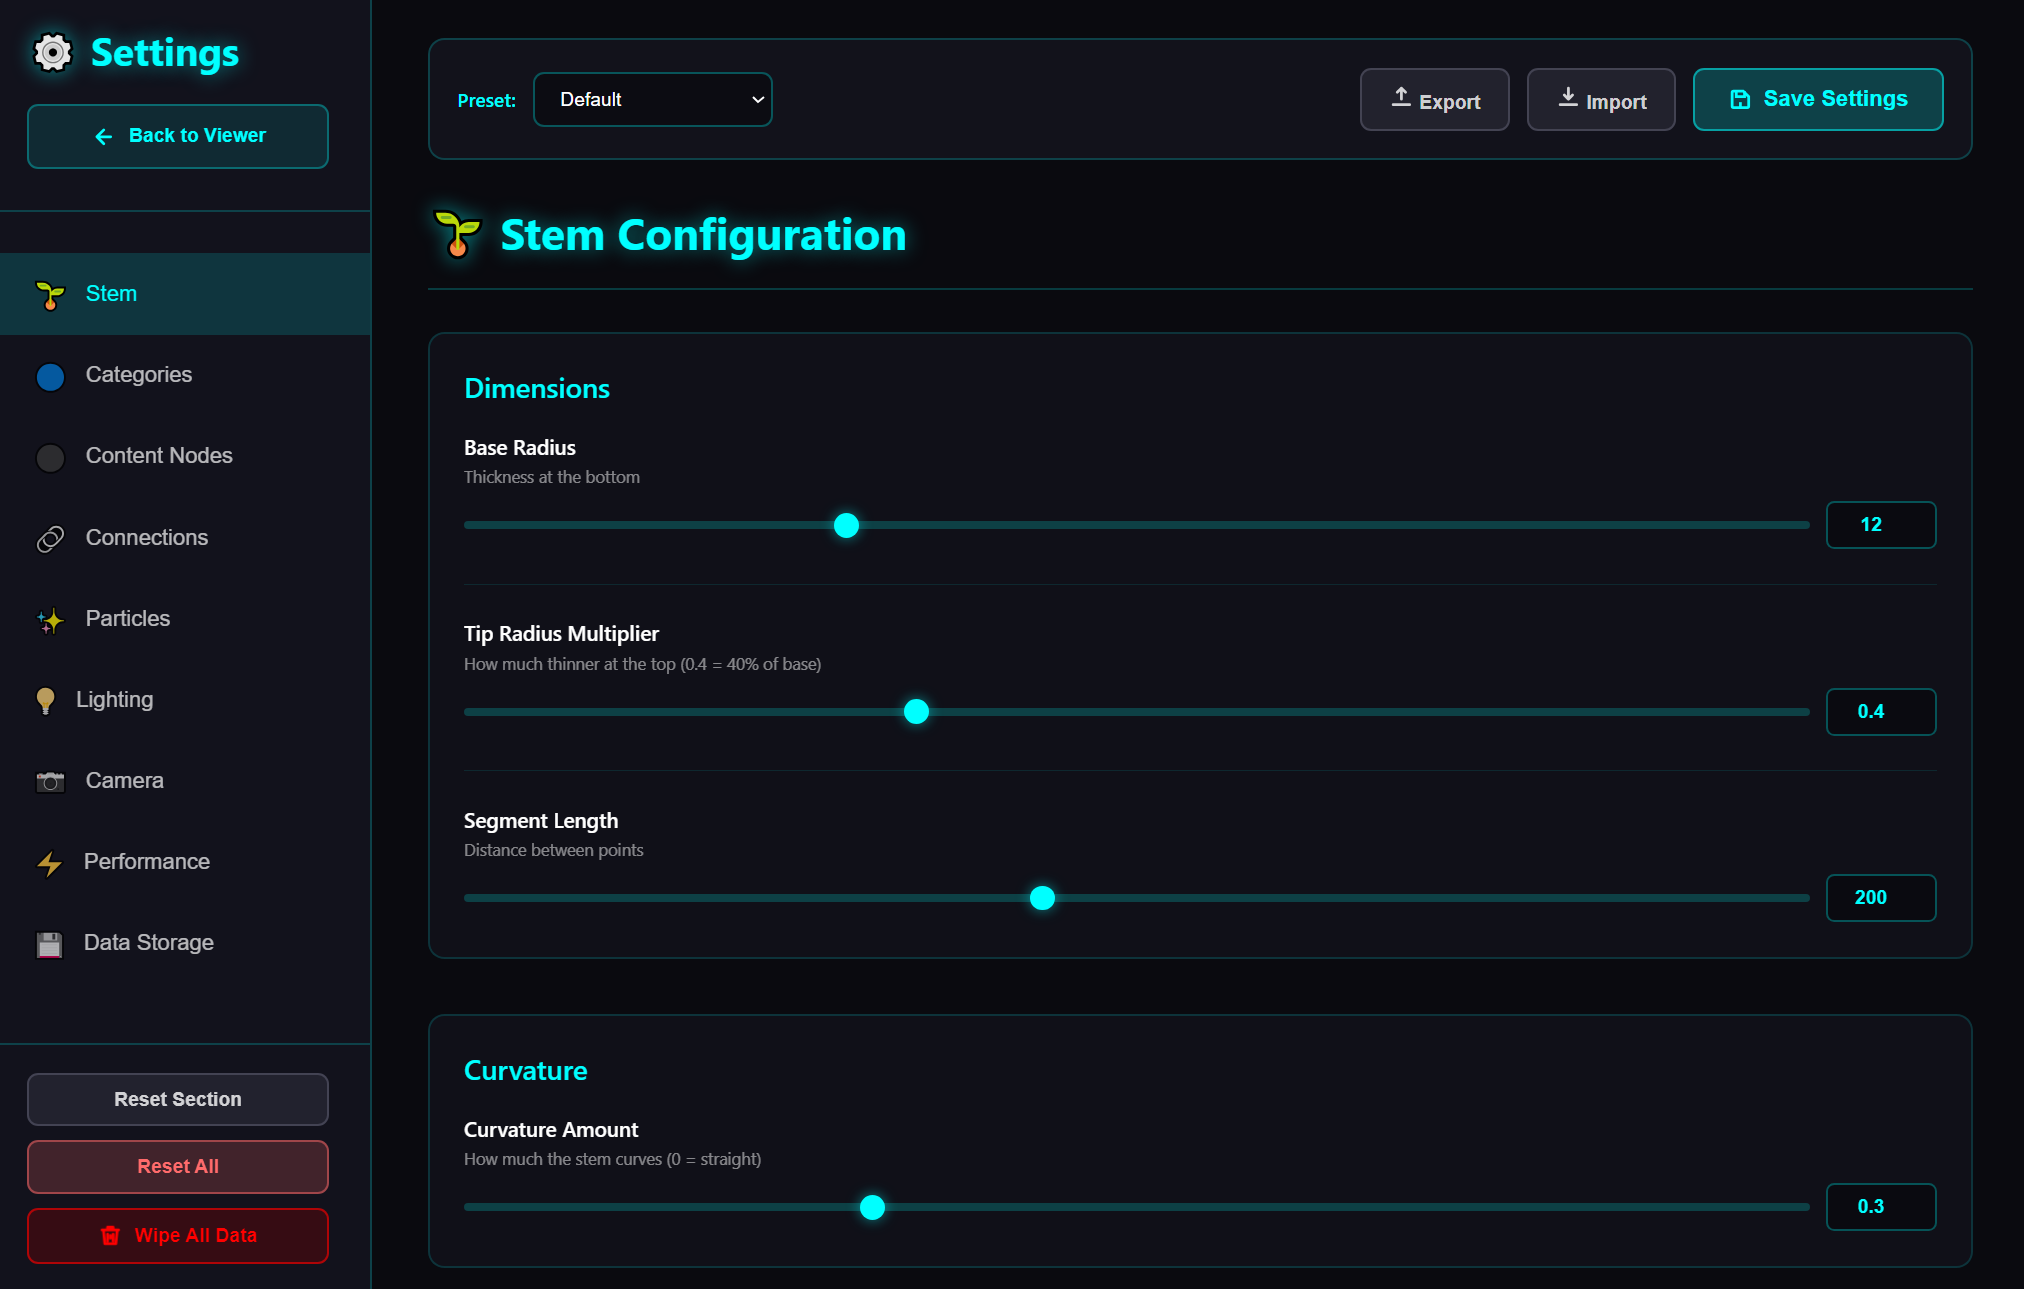Image resolution: width=2024 pixels, height=1289 pixels.
Task: Click the Export button
Action: pos(1434,100)
